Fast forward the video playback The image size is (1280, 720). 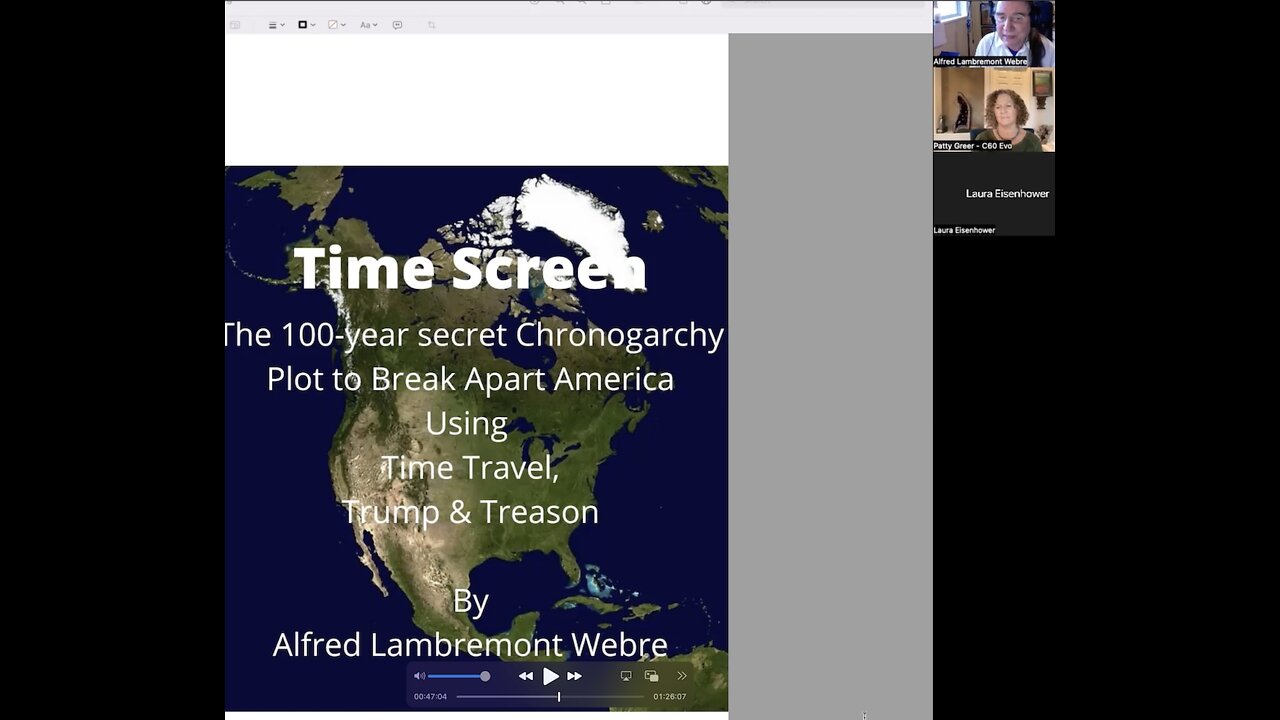[x=574, y=676]
